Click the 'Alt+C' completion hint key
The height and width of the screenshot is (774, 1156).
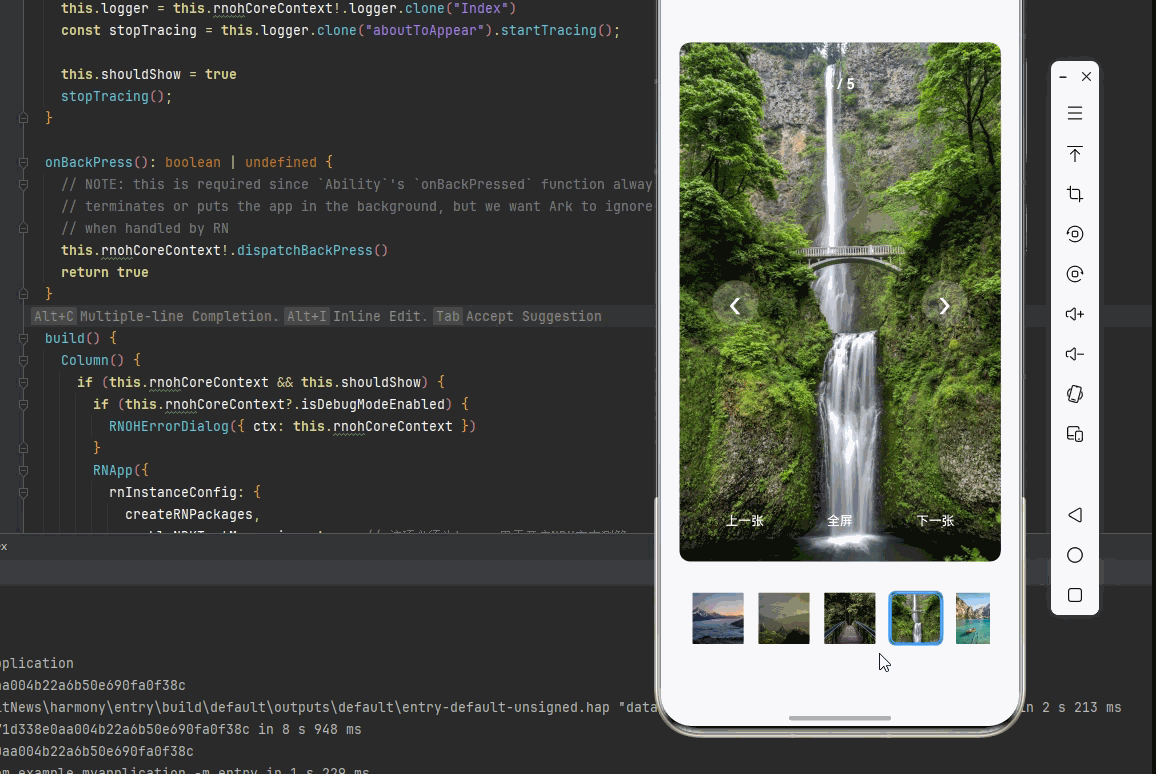tap(55, 316)
